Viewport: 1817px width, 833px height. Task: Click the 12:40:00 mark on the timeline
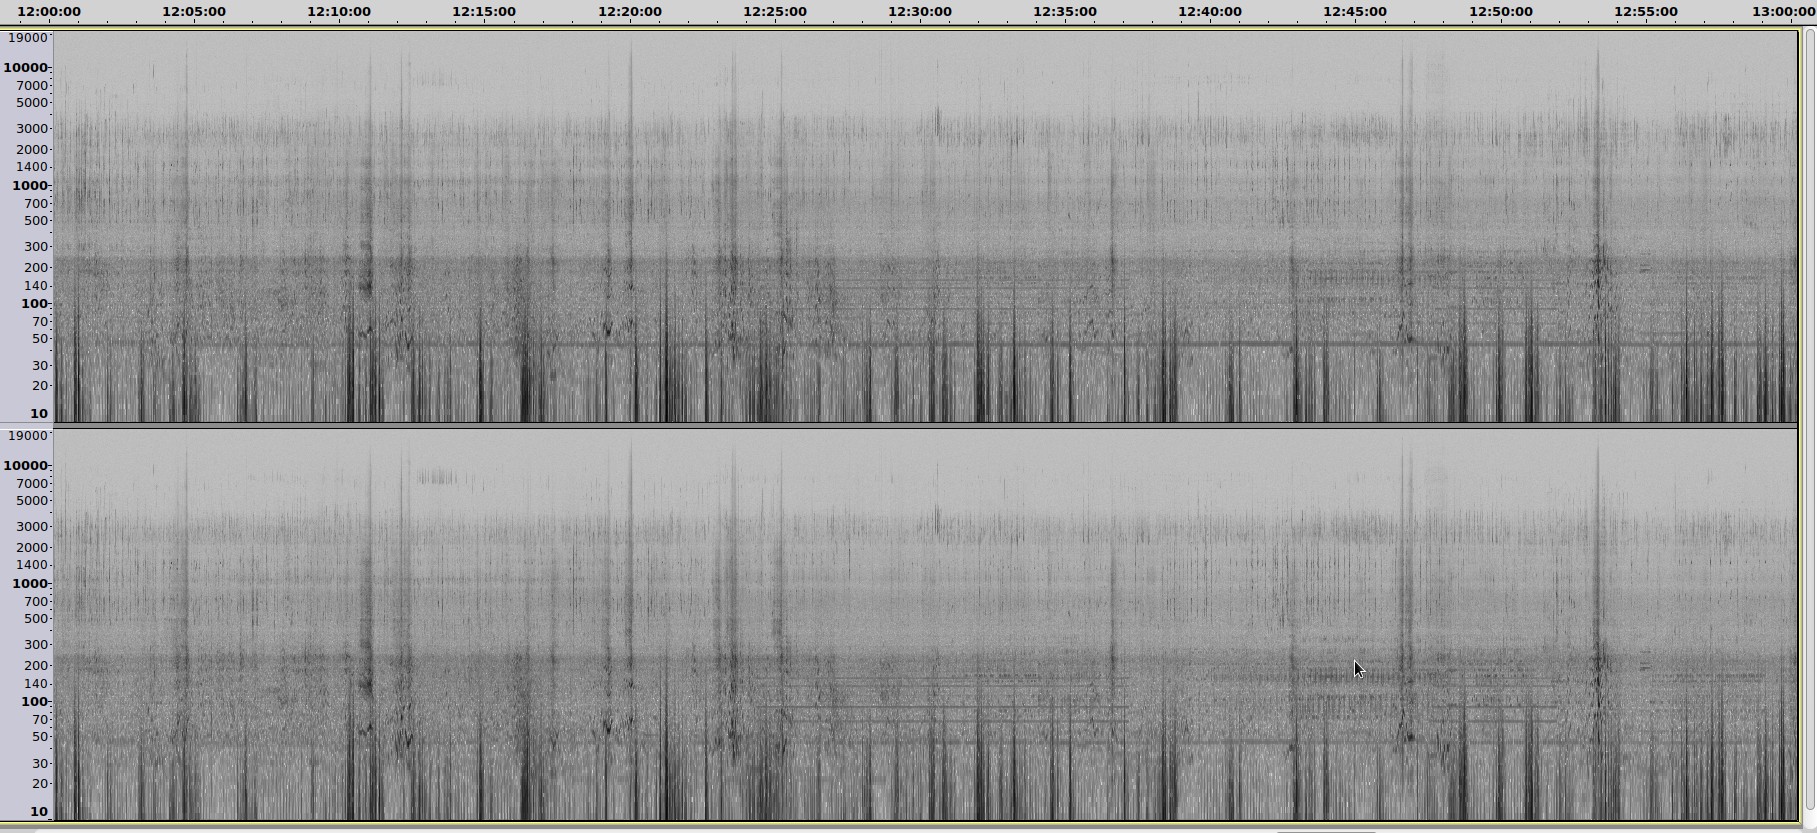(1210, 12)
